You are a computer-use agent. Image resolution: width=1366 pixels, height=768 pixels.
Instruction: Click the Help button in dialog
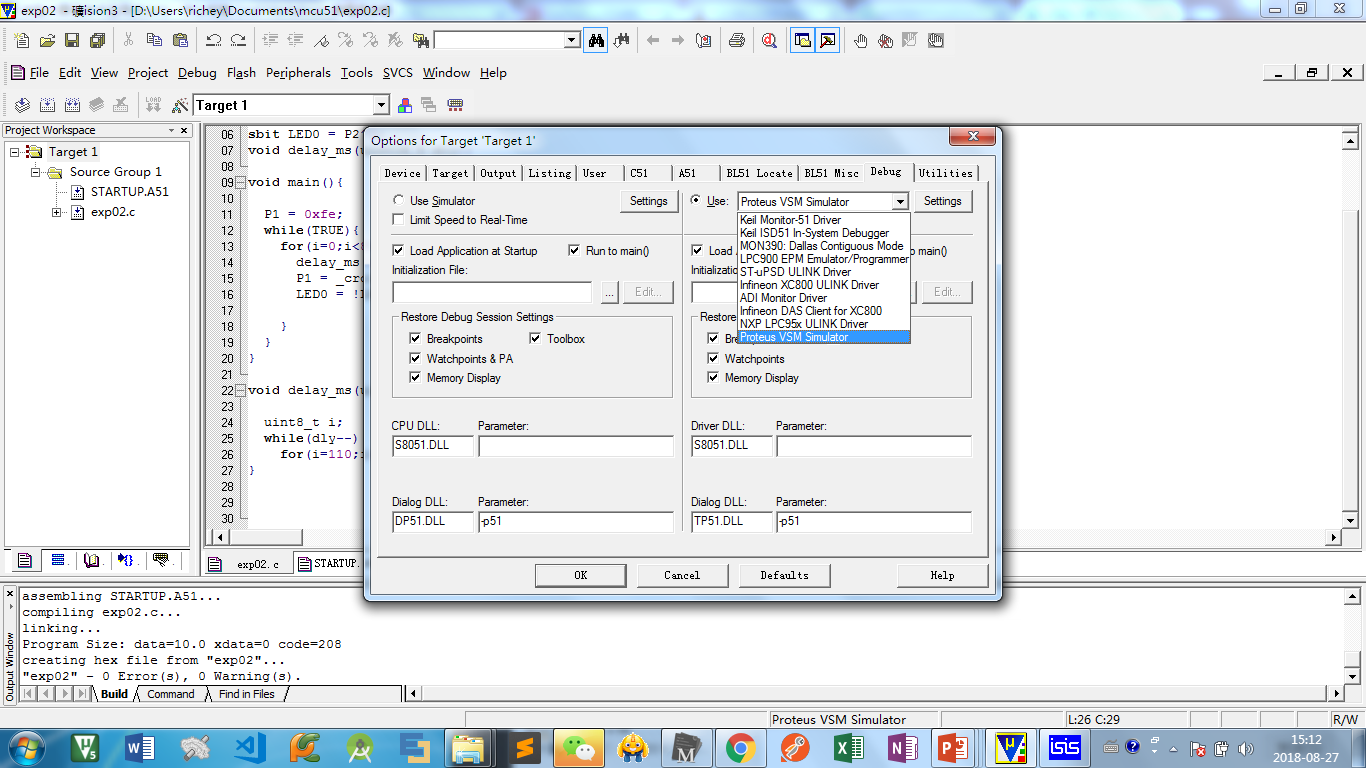942,575
